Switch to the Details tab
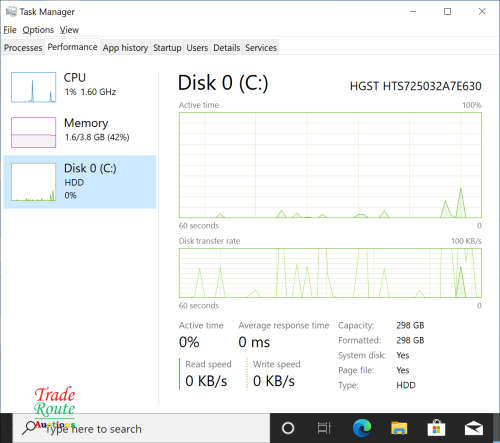 [227, 48]
